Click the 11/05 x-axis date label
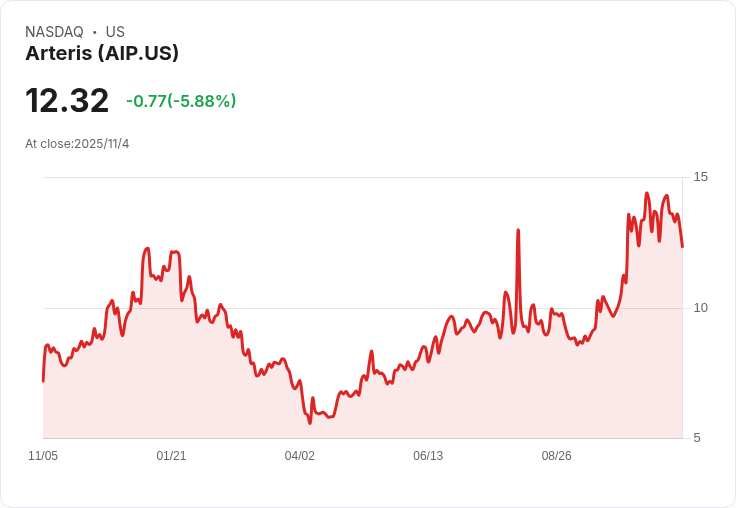Image resolution: width=736 pixels, height=508 pixels. (43, 456)
